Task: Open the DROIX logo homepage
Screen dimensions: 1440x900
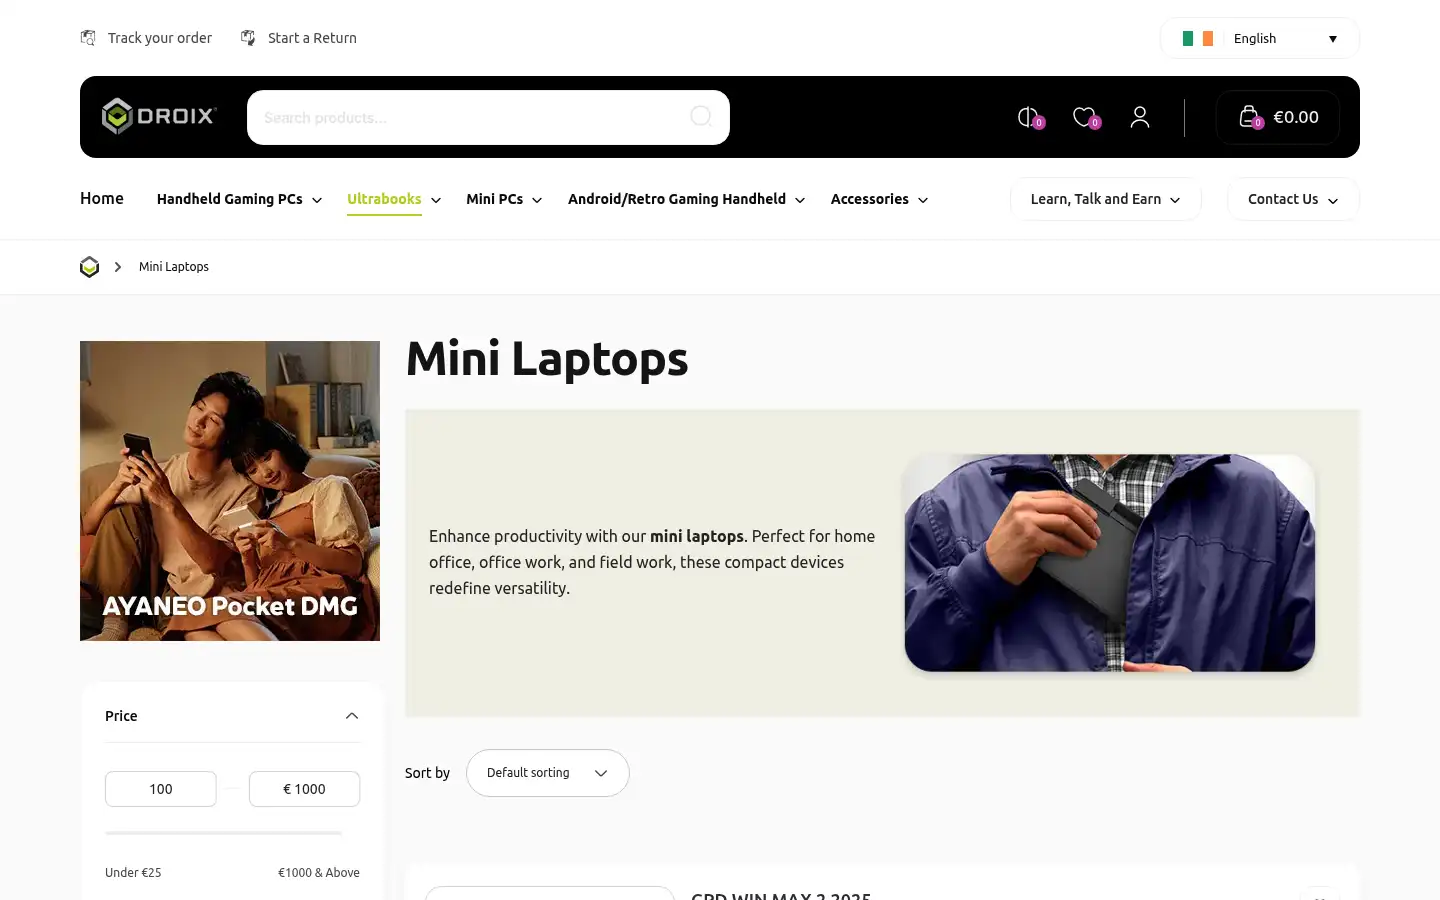Action: 159,117
